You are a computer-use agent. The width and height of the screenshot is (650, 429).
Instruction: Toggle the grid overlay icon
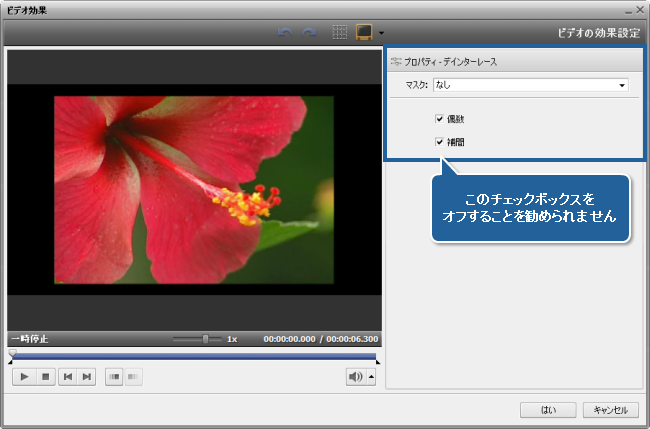click(x=340, y=33)
